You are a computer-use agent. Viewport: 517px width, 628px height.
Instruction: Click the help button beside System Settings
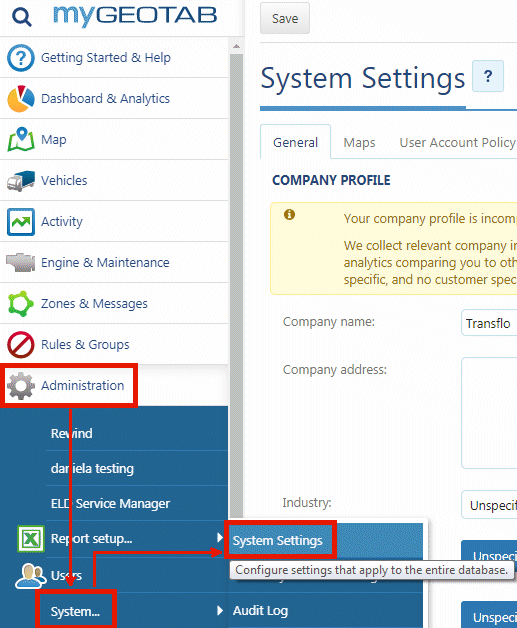[488, 76]
